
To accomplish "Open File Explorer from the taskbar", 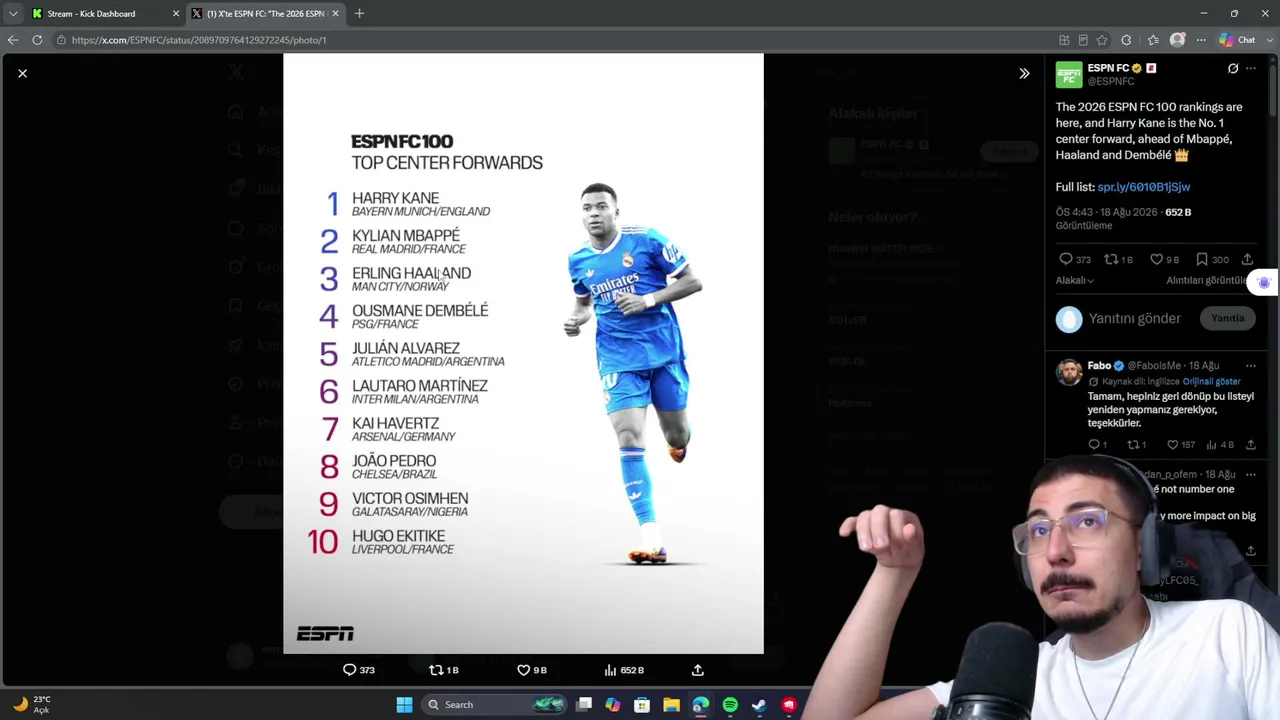I will pos(671,705).
